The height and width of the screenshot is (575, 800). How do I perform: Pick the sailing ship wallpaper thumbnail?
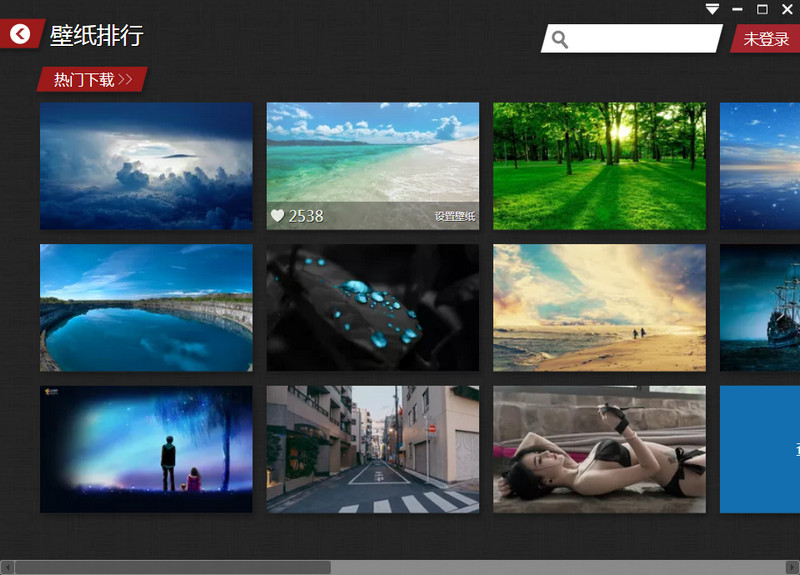tap(760, 308)
